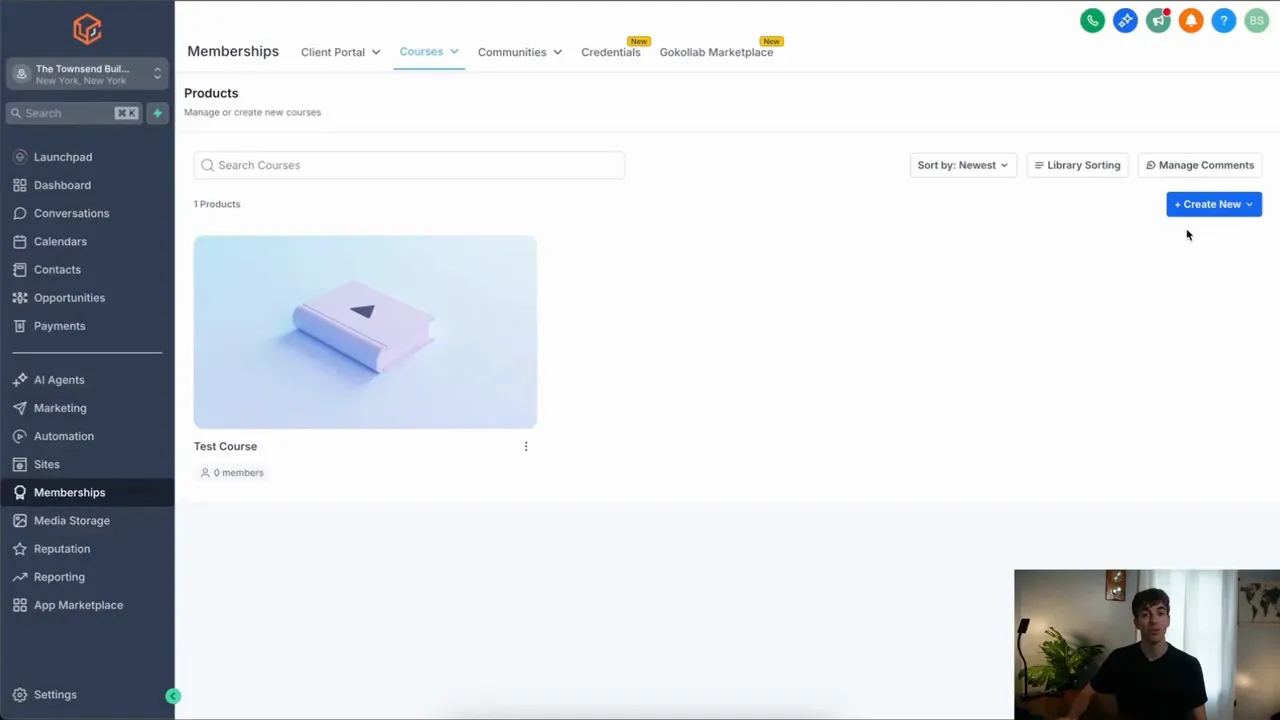
Task: Expand the Client Portal dropdown
Action: tap(340, 52)
